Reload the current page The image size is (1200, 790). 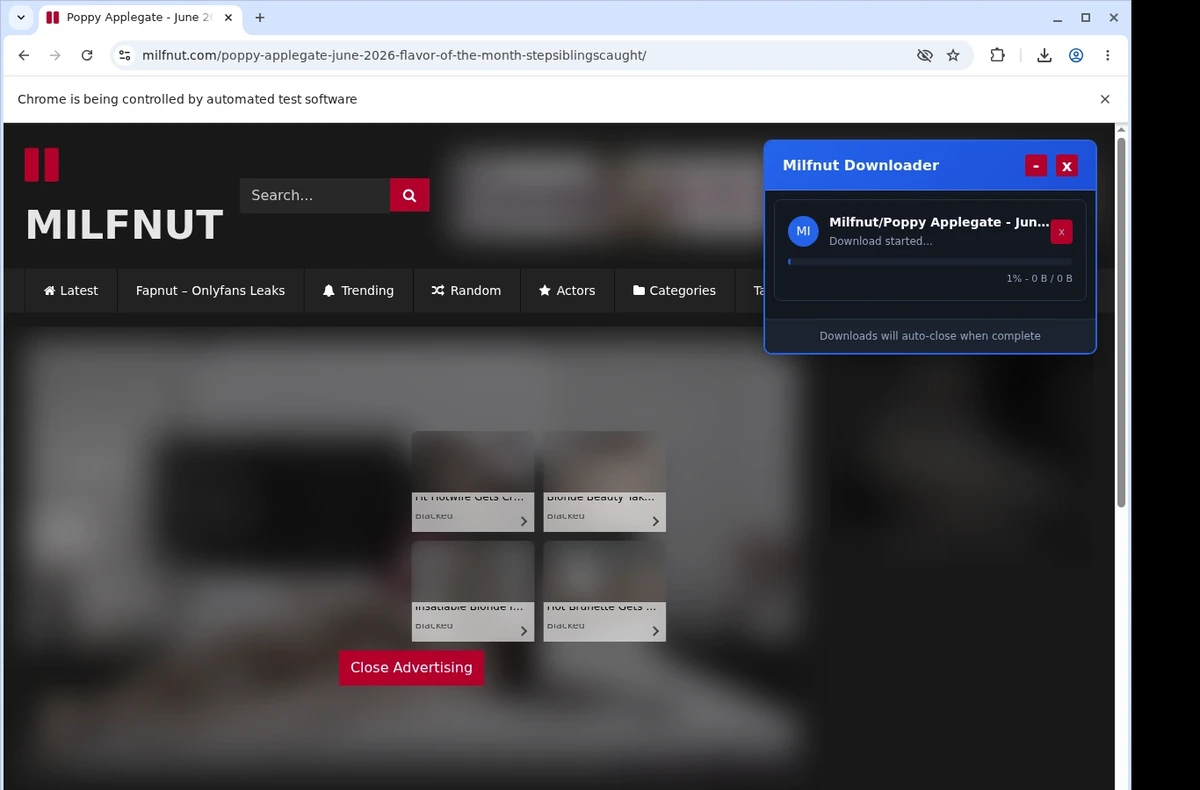(x=87, y=55)
